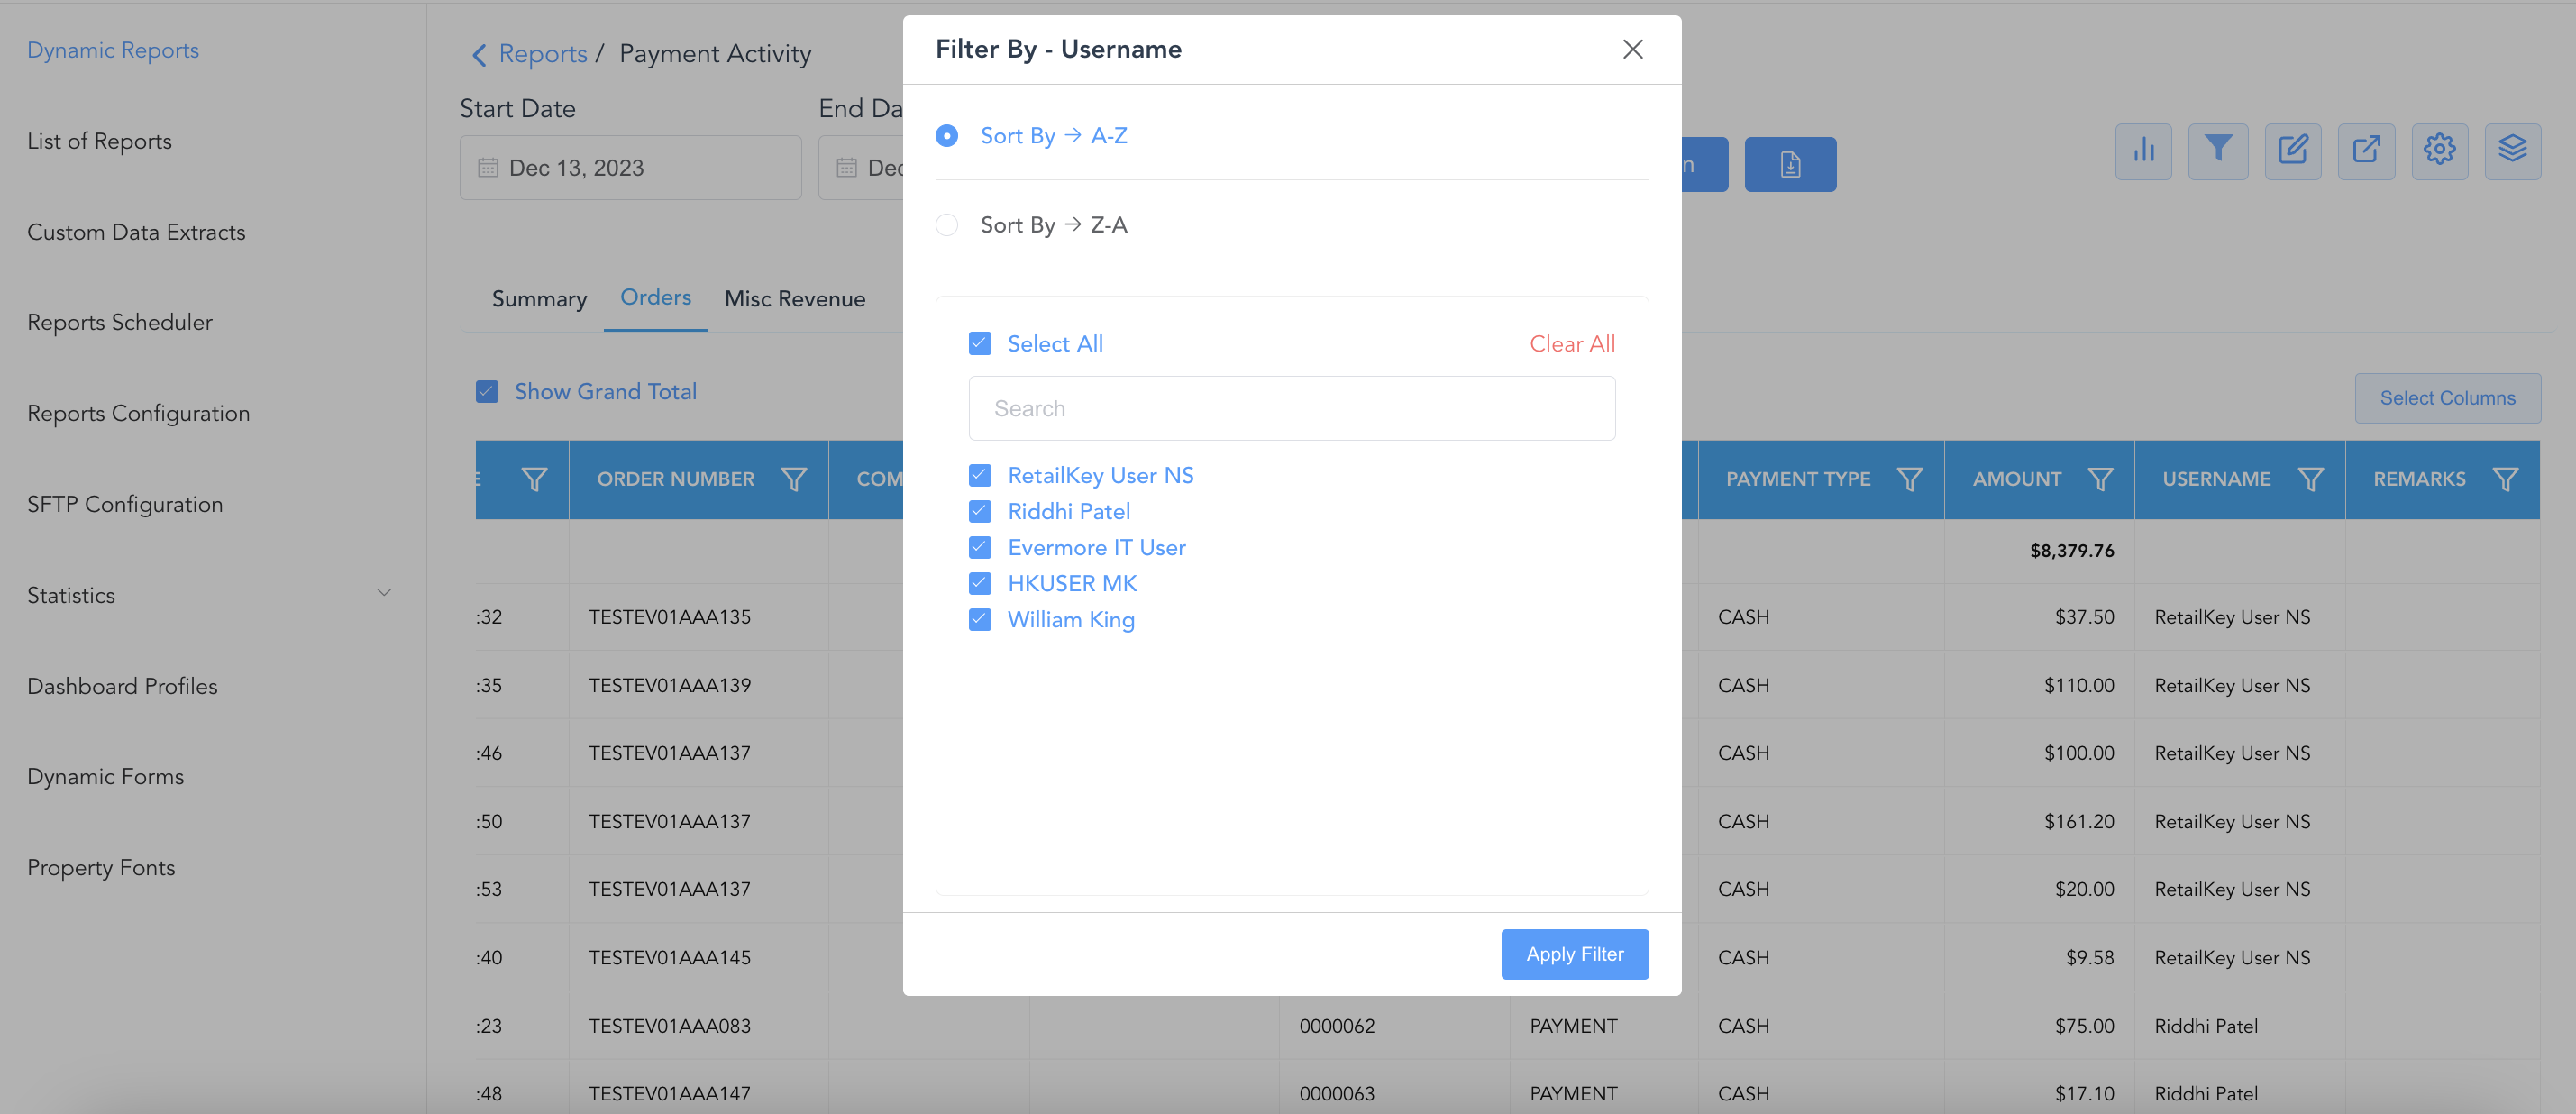Screen dimensions: 2576x1114
Task: Go back via Reports breadcrumb chevron
Action: (x=479, y=55)
